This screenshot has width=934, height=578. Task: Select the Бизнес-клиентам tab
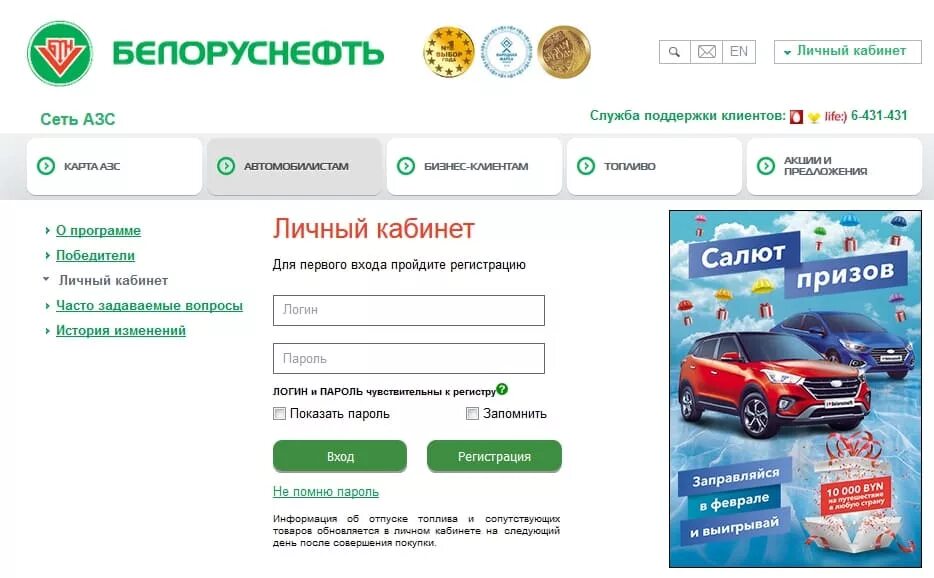474,166
